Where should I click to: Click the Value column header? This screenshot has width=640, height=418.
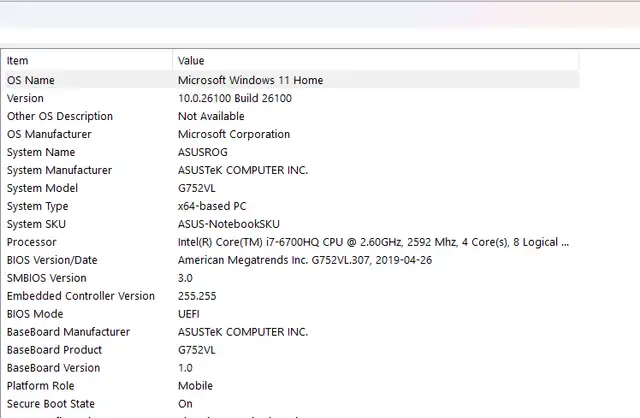[376, 61]
